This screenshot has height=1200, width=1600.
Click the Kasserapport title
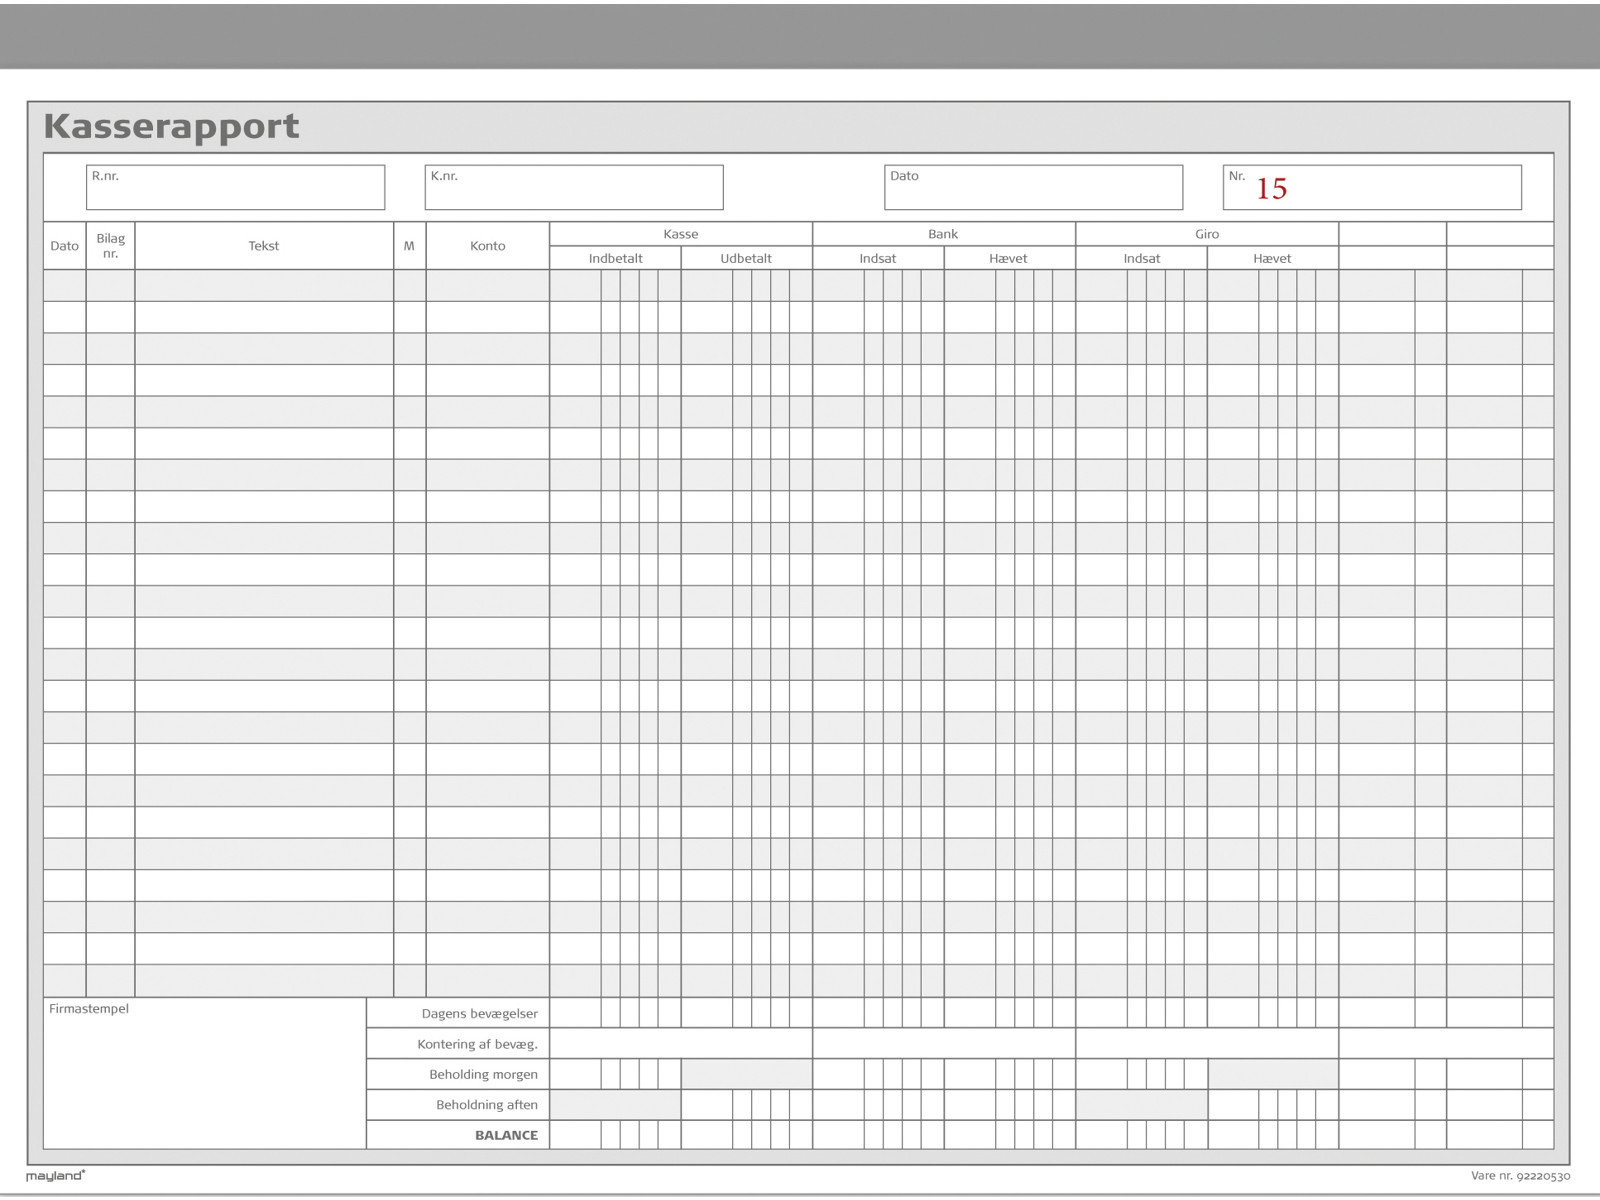pyautogui.click(x=171, y=127)
